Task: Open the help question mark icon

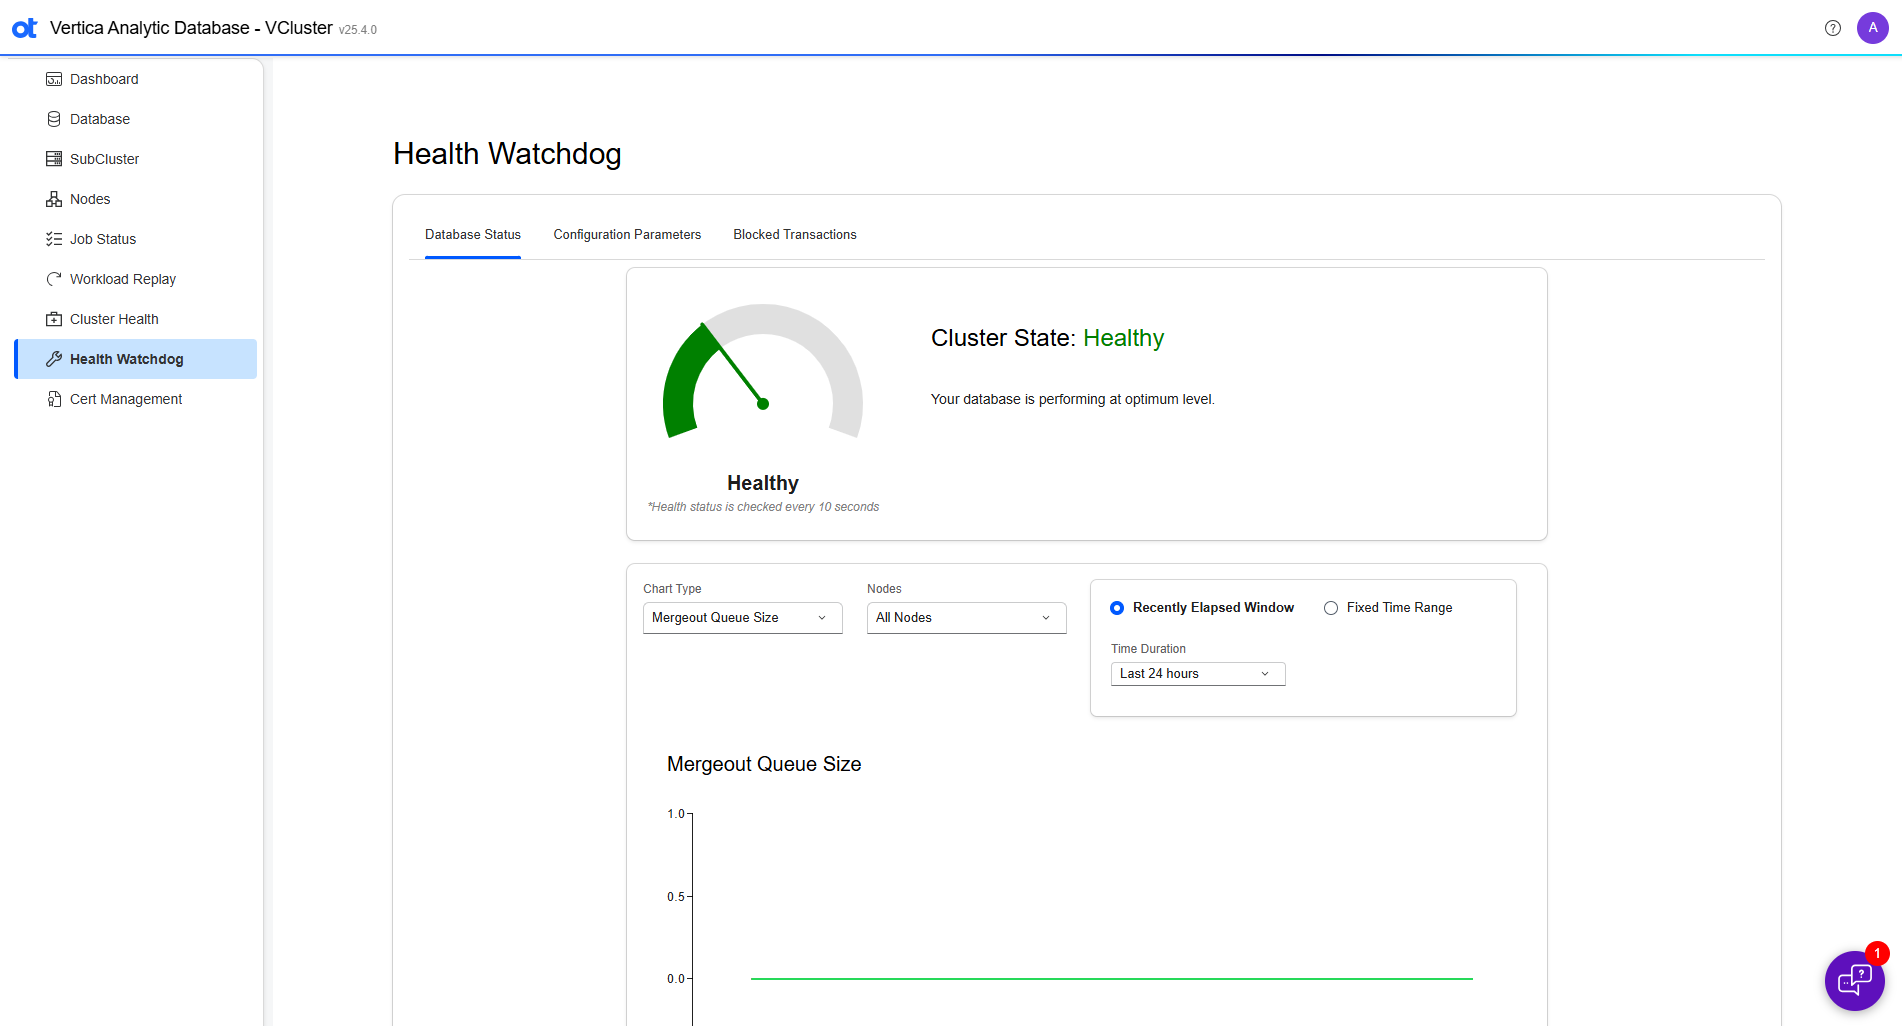Action: click(x=1832, y=28)
